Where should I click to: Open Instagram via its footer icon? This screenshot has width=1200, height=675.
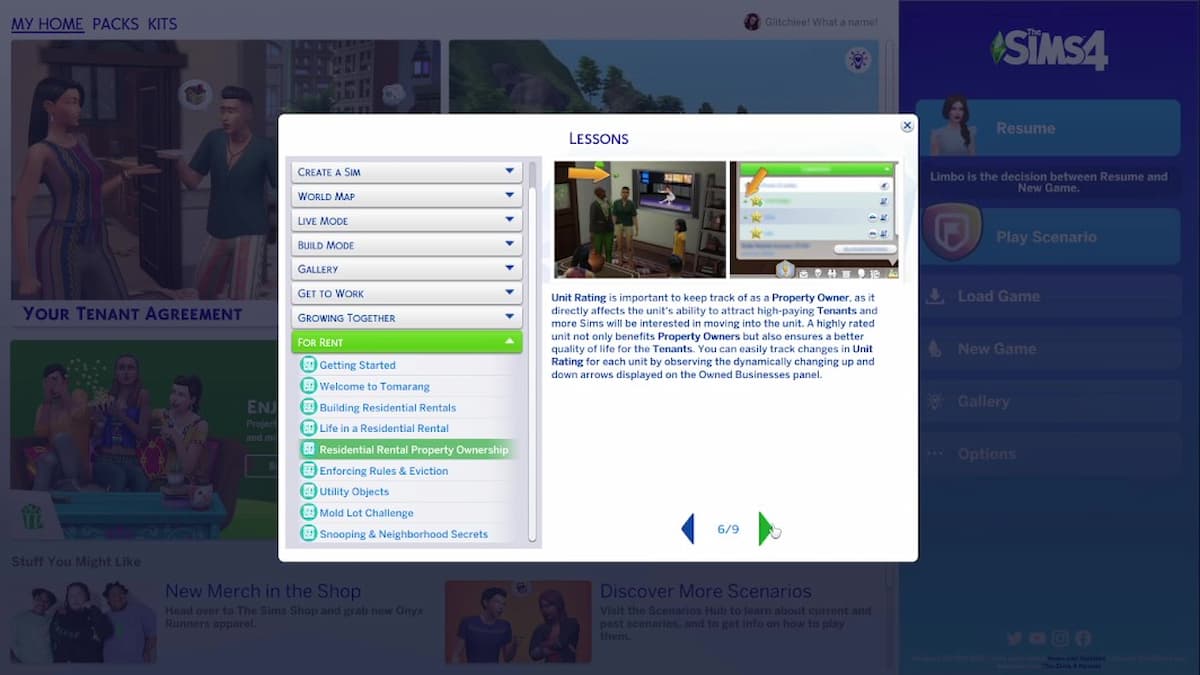click(1059, 638)
